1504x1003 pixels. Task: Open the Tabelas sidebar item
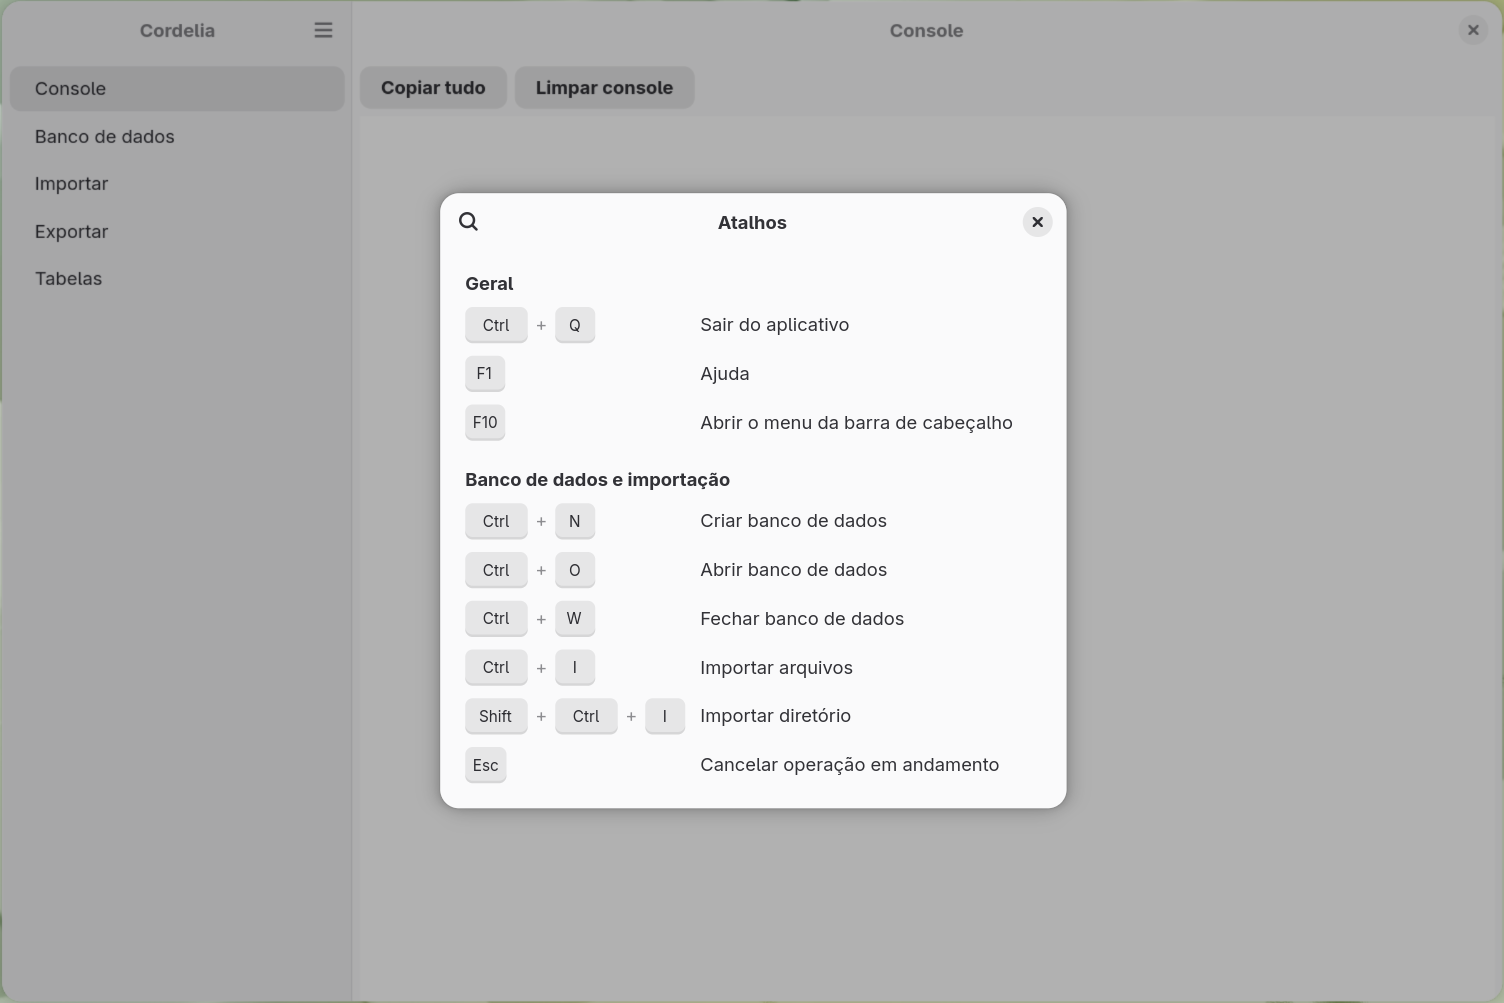(177, 279)
